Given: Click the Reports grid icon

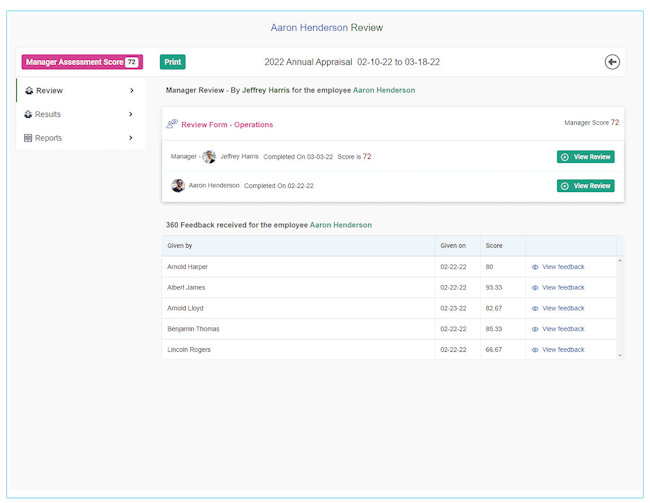Looking at the screenshot, I should (x=28, y=138).
